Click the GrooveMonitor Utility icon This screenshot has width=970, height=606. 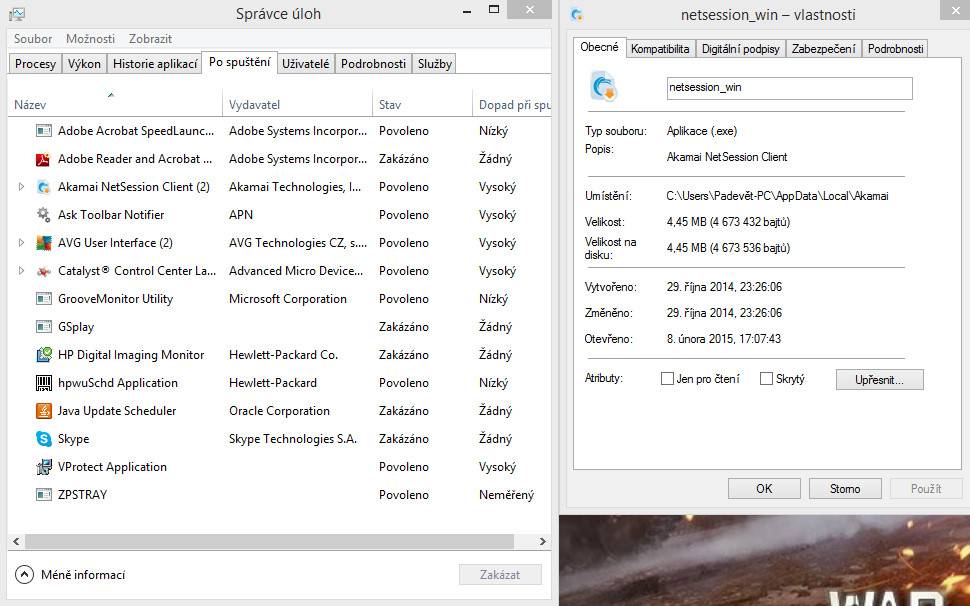click(43, 299)
